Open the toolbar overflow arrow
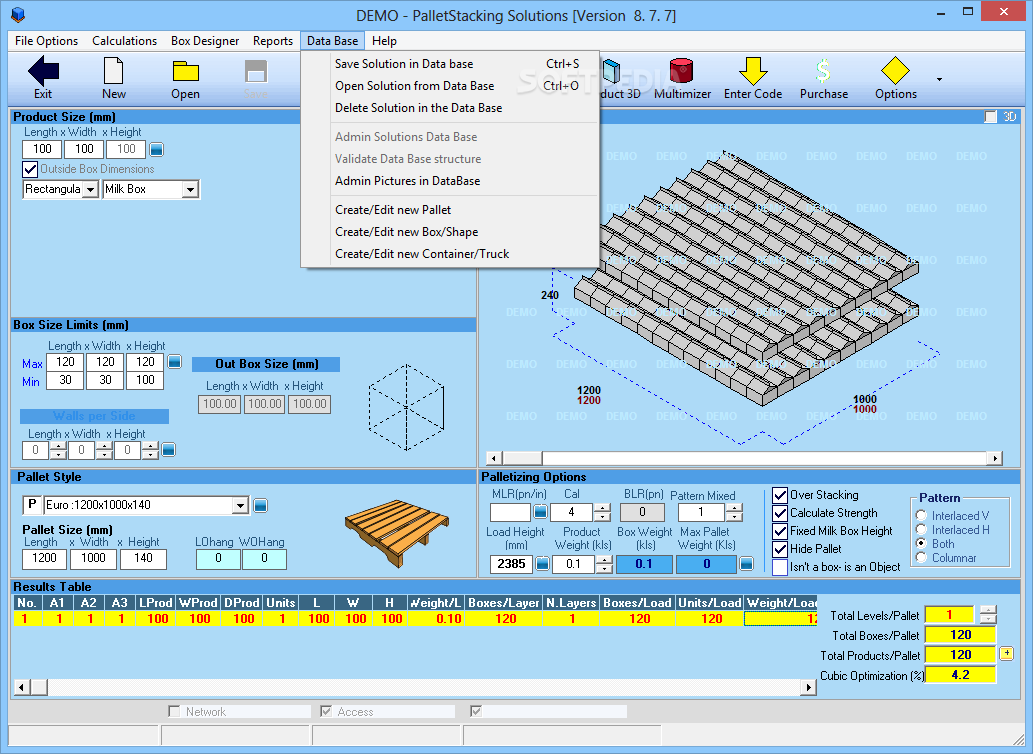Viewport: 1033px width, 754px height. [939, 79]
